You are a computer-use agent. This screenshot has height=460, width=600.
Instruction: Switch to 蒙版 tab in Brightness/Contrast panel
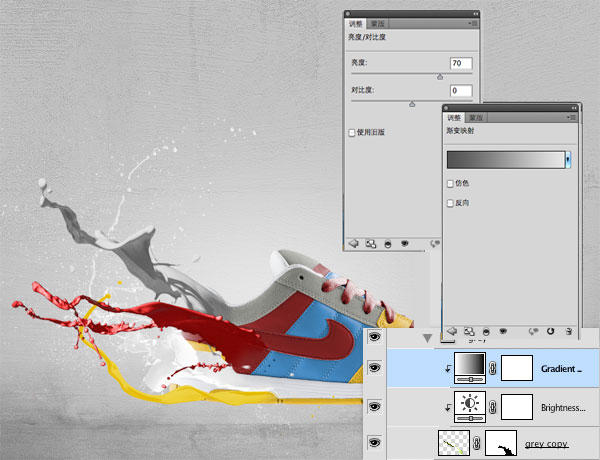(378, 24)
